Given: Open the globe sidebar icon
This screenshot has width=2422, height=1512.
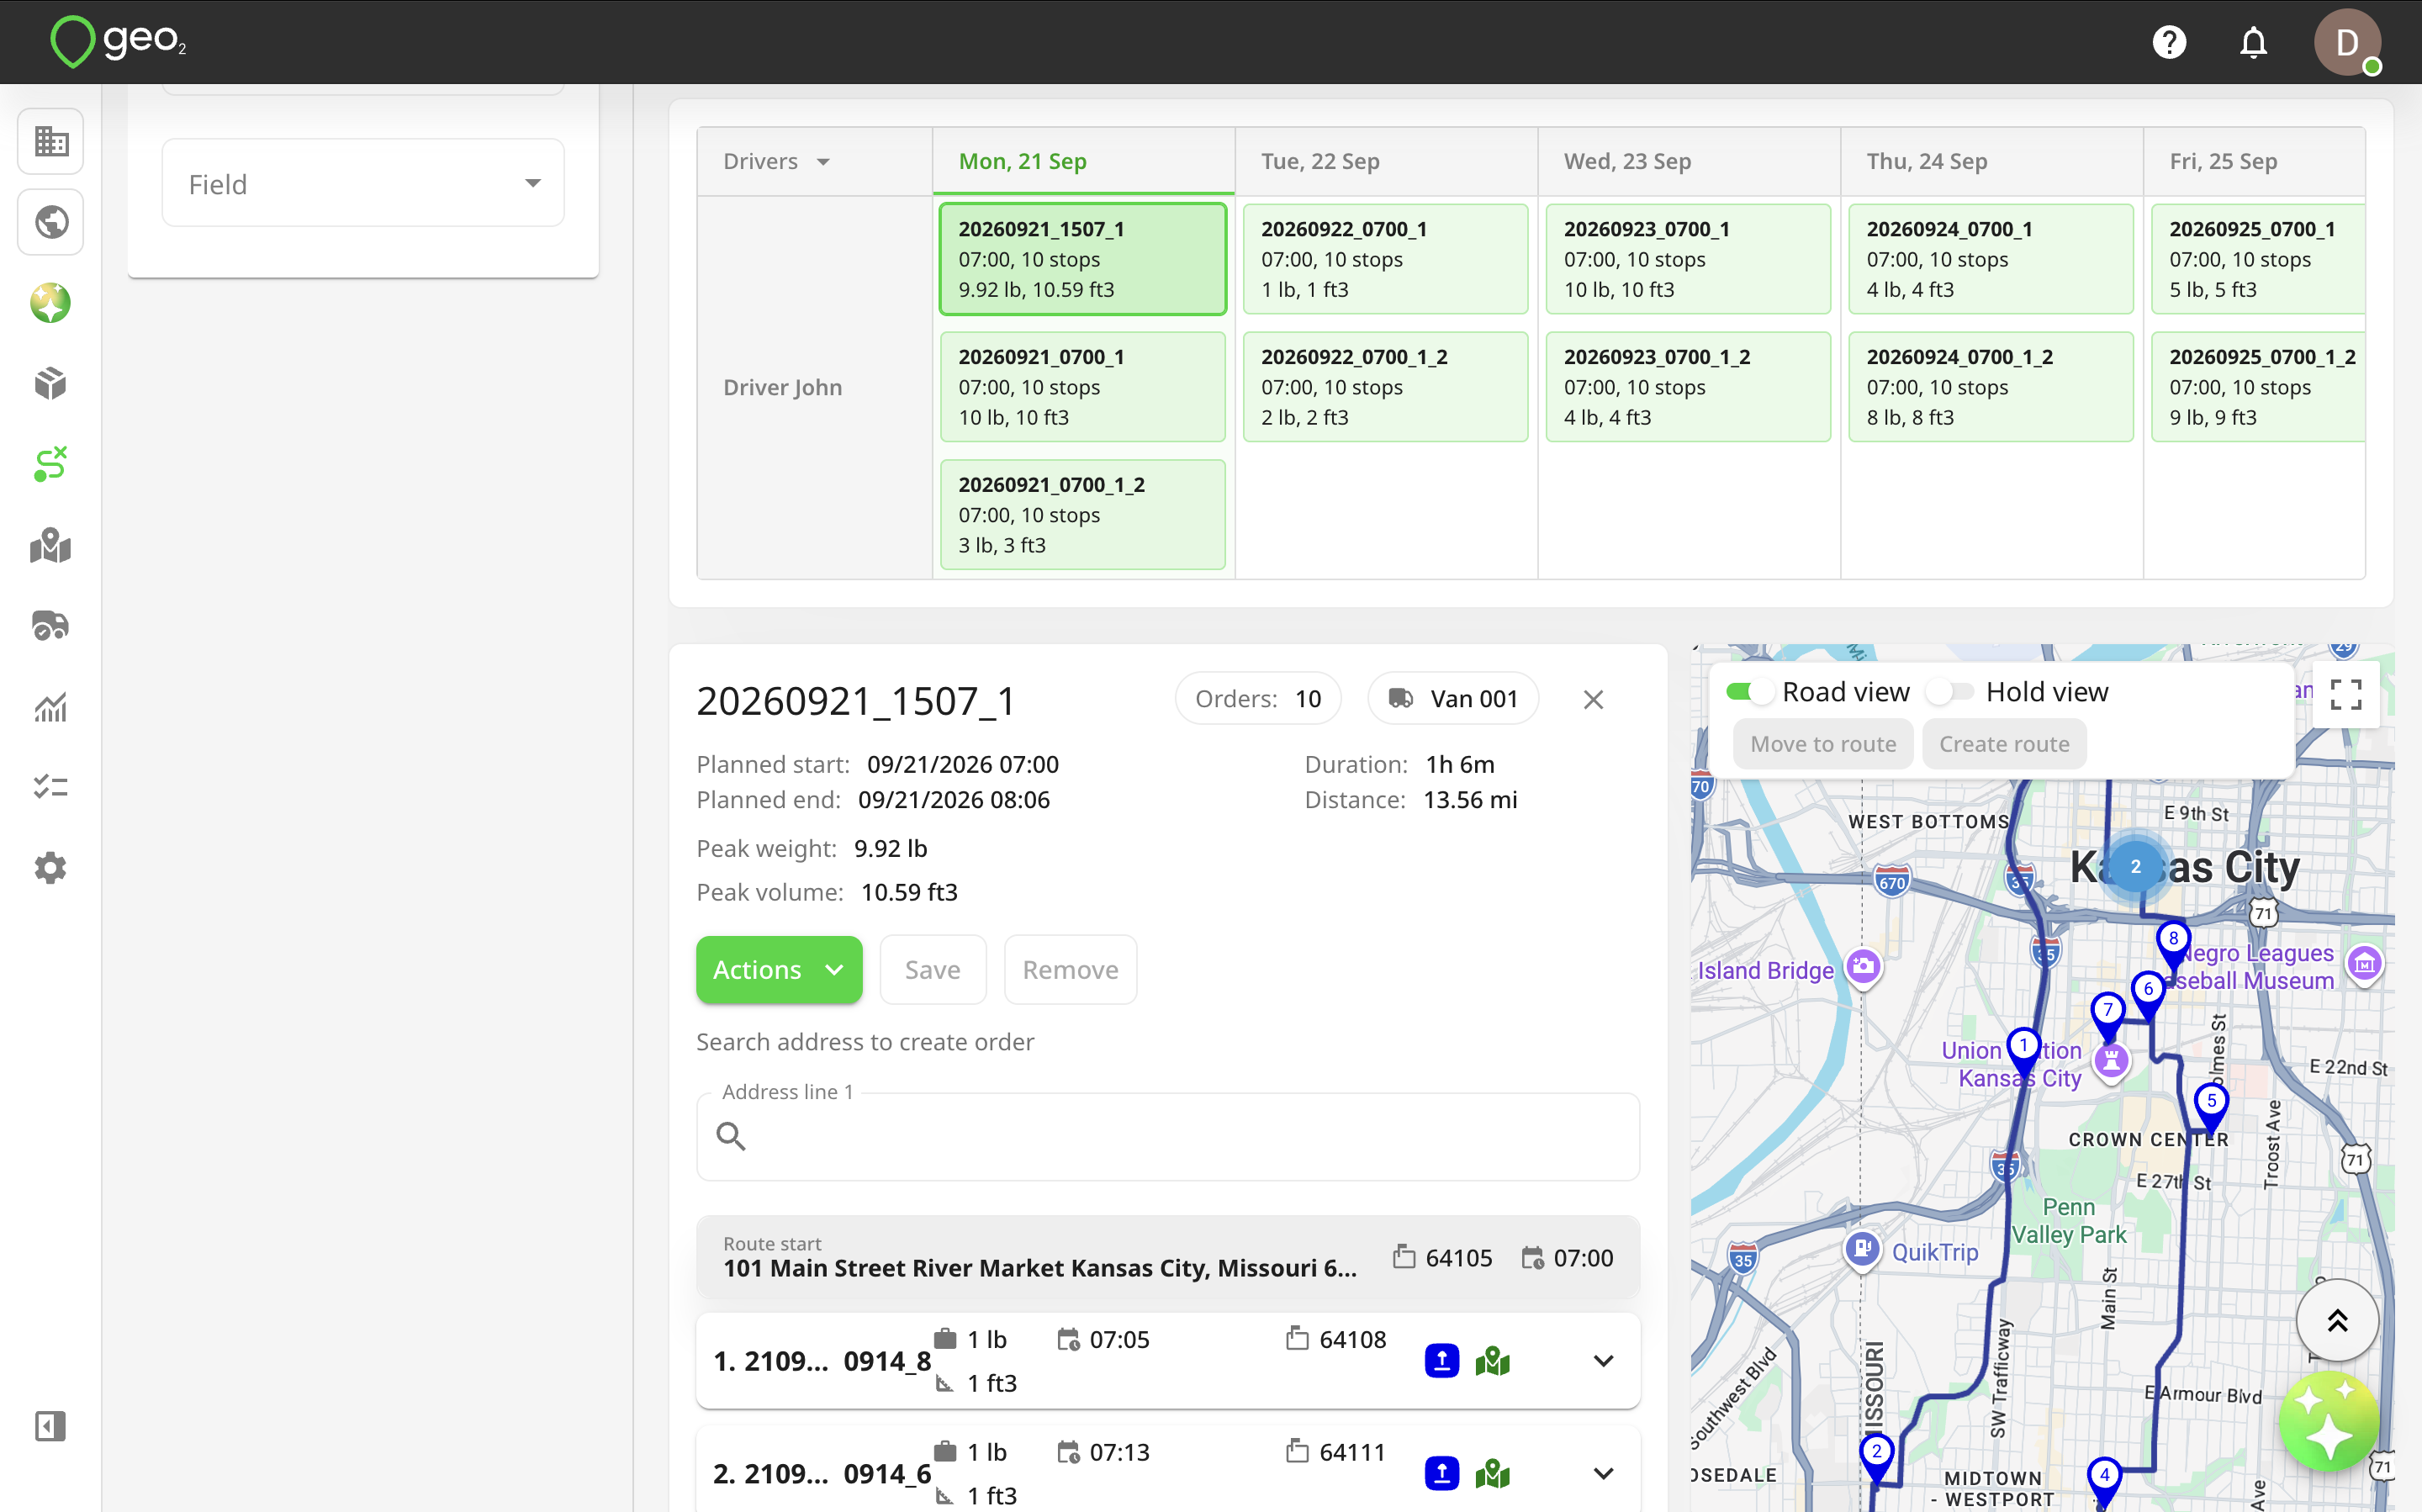Looking at the screenshot, I should click(51, 222).
